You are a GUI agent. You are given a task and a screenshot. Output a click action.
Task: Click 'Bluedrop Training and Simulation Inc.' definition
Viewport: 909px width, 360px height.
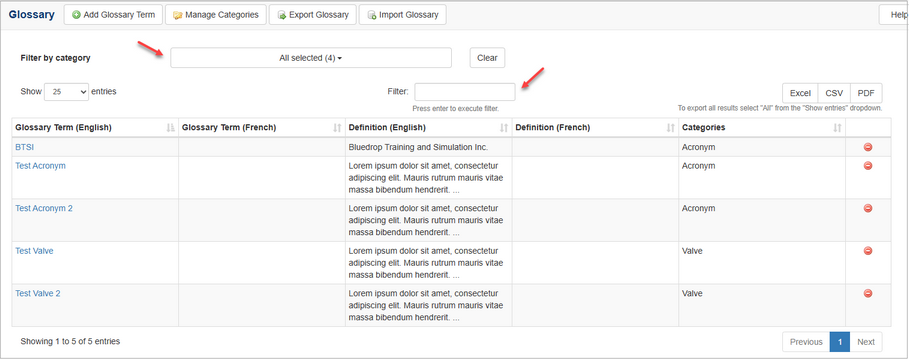[419, 147]
